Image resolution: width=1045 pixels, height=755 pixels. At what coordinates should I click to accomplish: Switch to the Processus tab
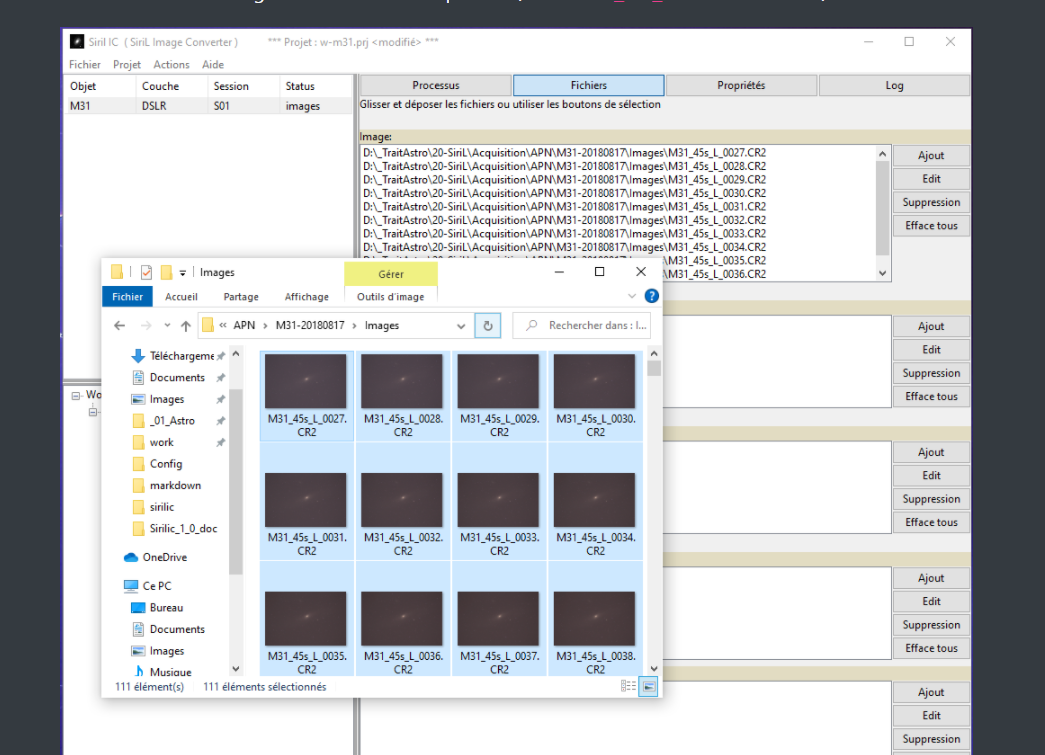pyautogui.click(x=436, y=85)
